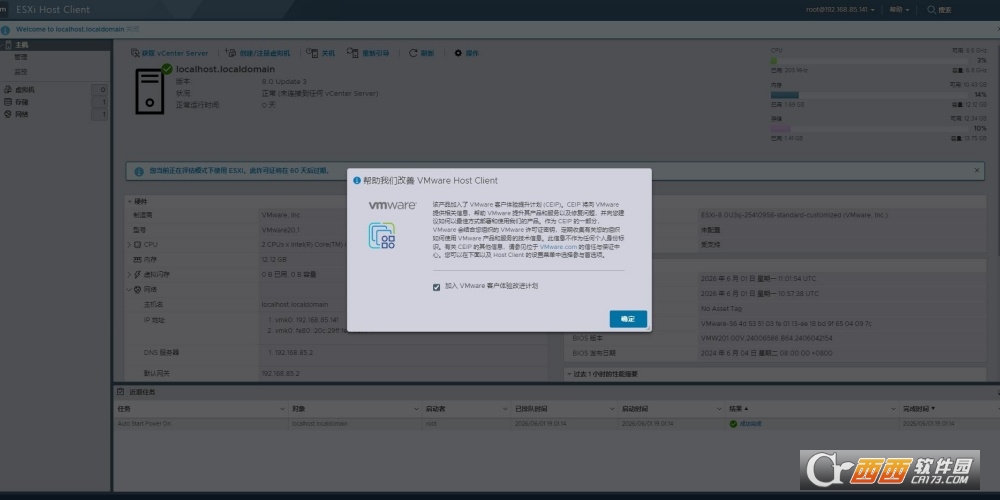The image size is (1000, 500).
Task: Click 关闭 link beside Welcome message
Action: [x=132, y=29]
